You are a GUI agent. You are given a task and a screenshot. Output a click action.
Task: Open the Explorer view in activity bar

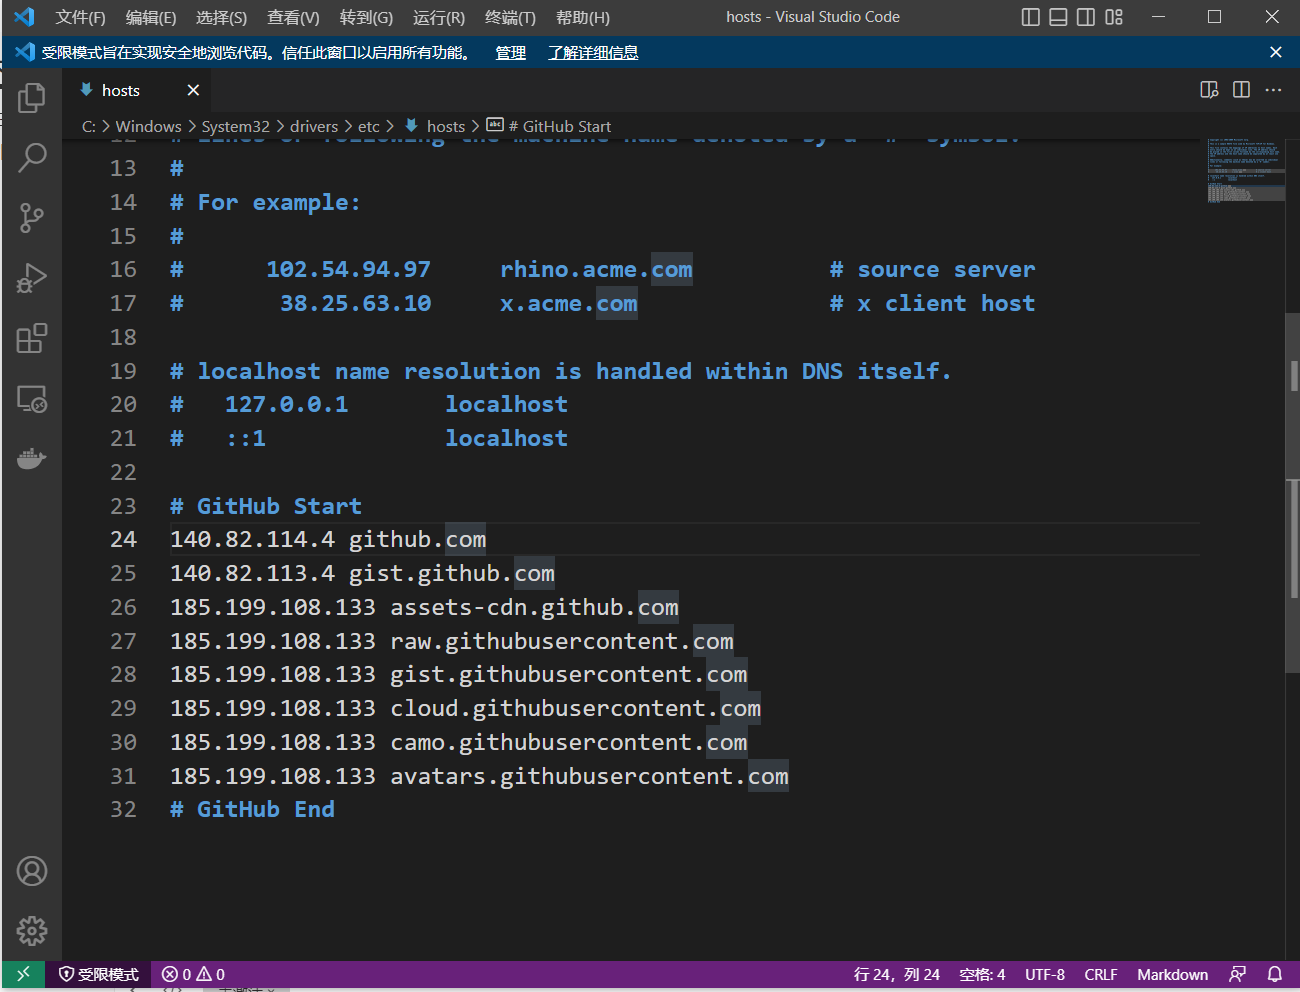pyautogui.click(x=32, y=98)
